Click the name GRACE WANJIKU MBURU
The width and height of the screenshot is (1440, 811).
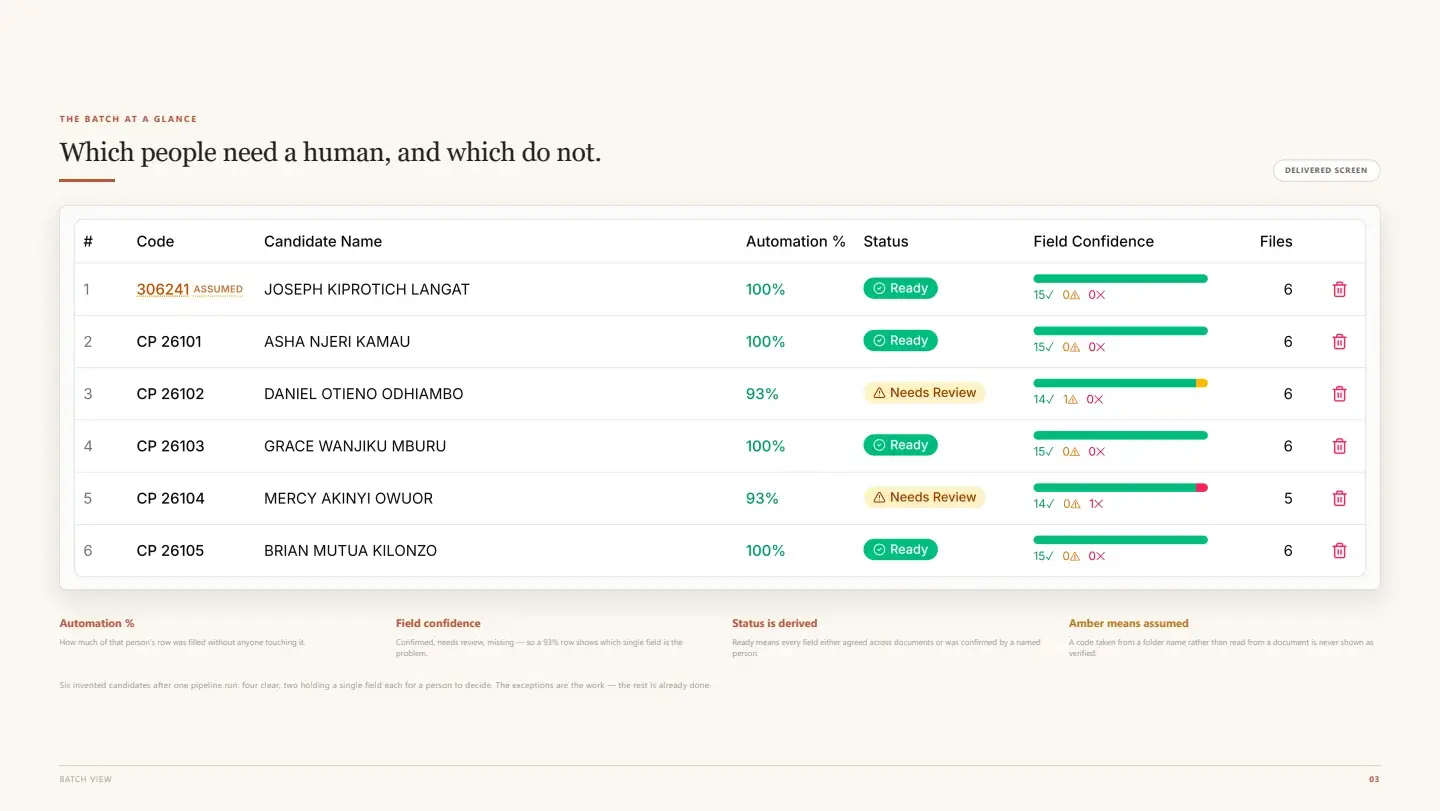point(355,446)
